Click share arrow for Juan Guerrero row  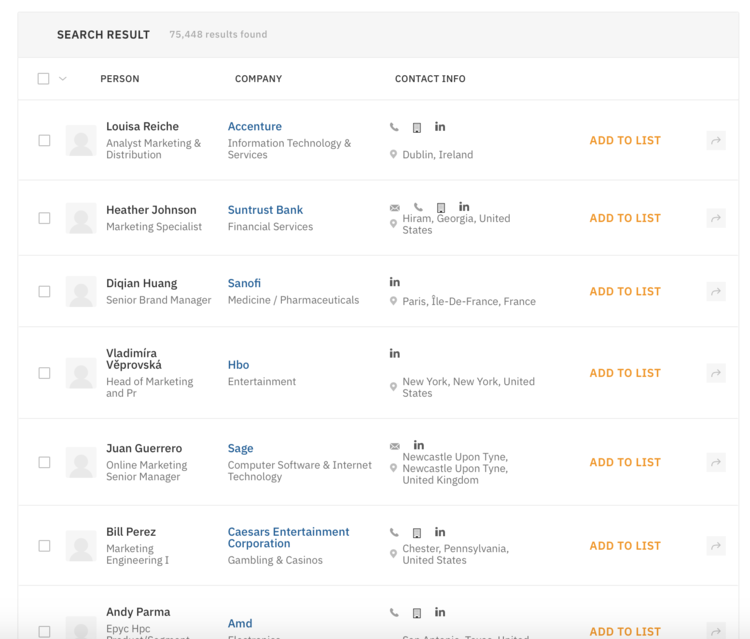(x=716, y=463)
